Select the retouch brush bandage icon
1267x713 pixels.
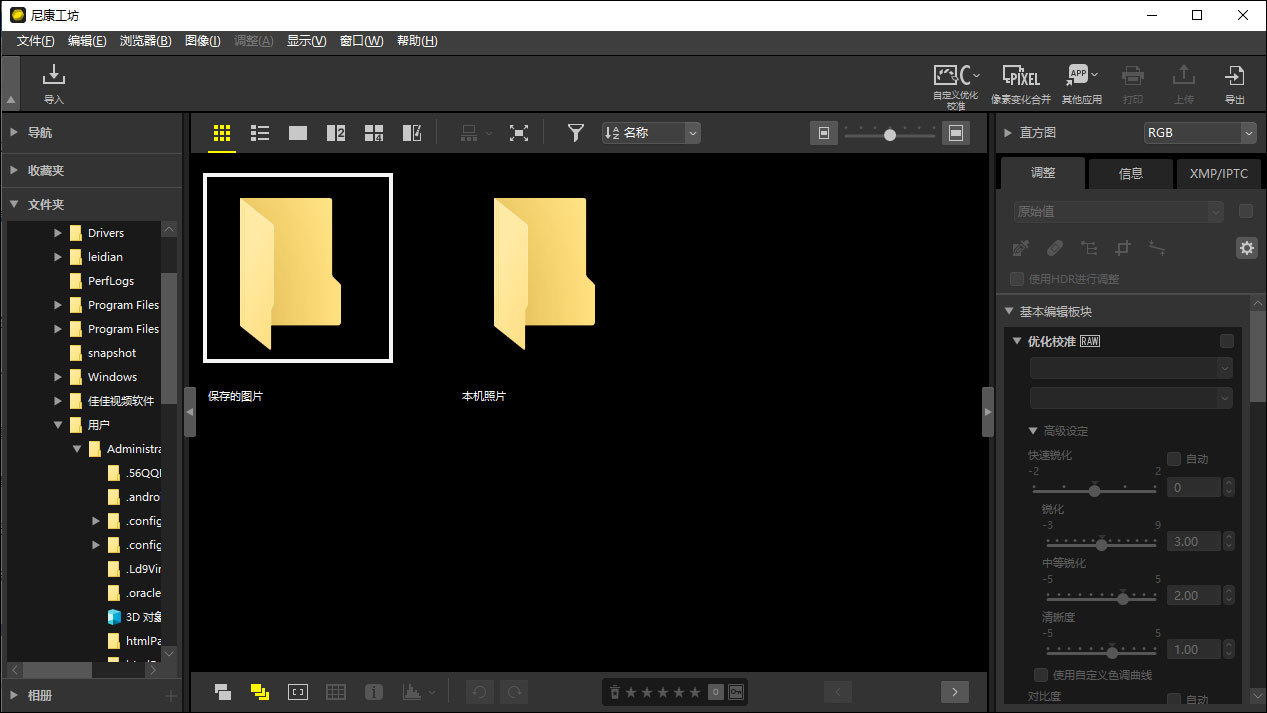(1054, 248)
